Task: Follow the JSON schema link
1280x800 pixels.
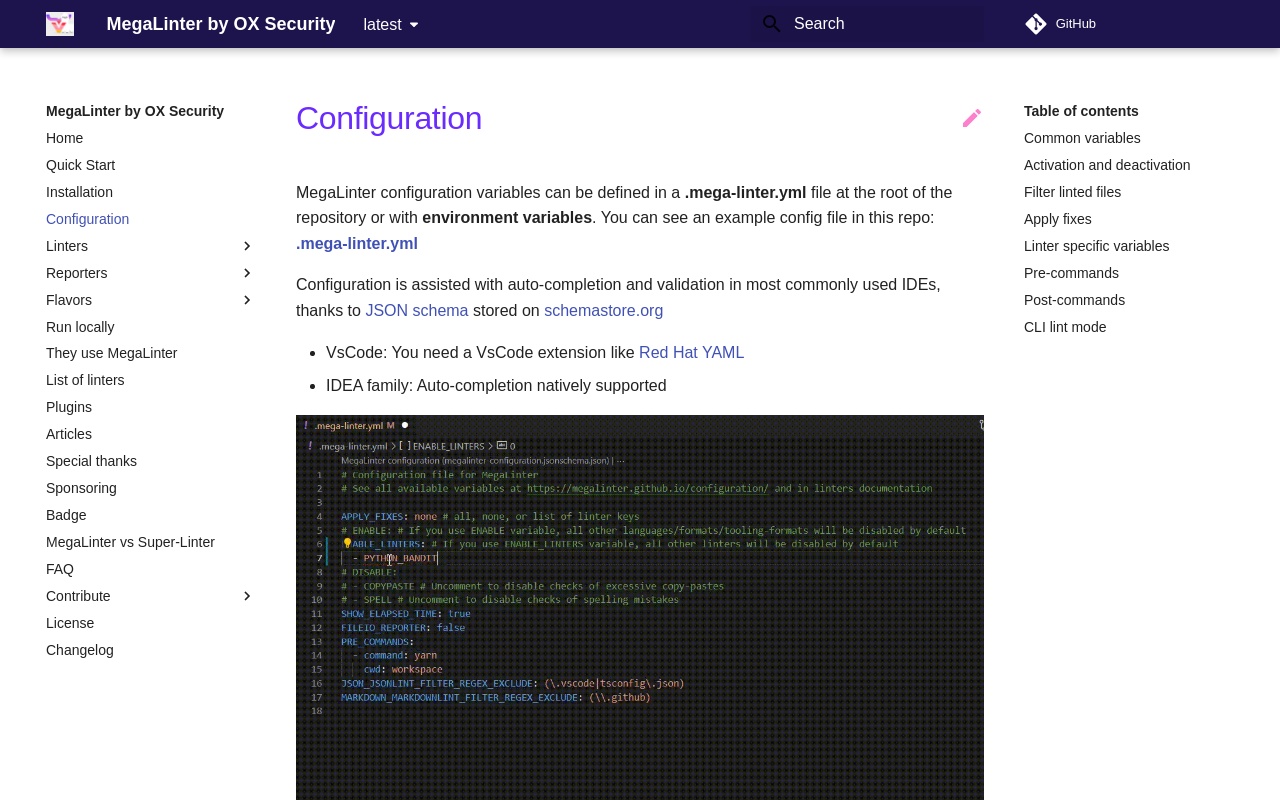Action: (x=416, y=310)
